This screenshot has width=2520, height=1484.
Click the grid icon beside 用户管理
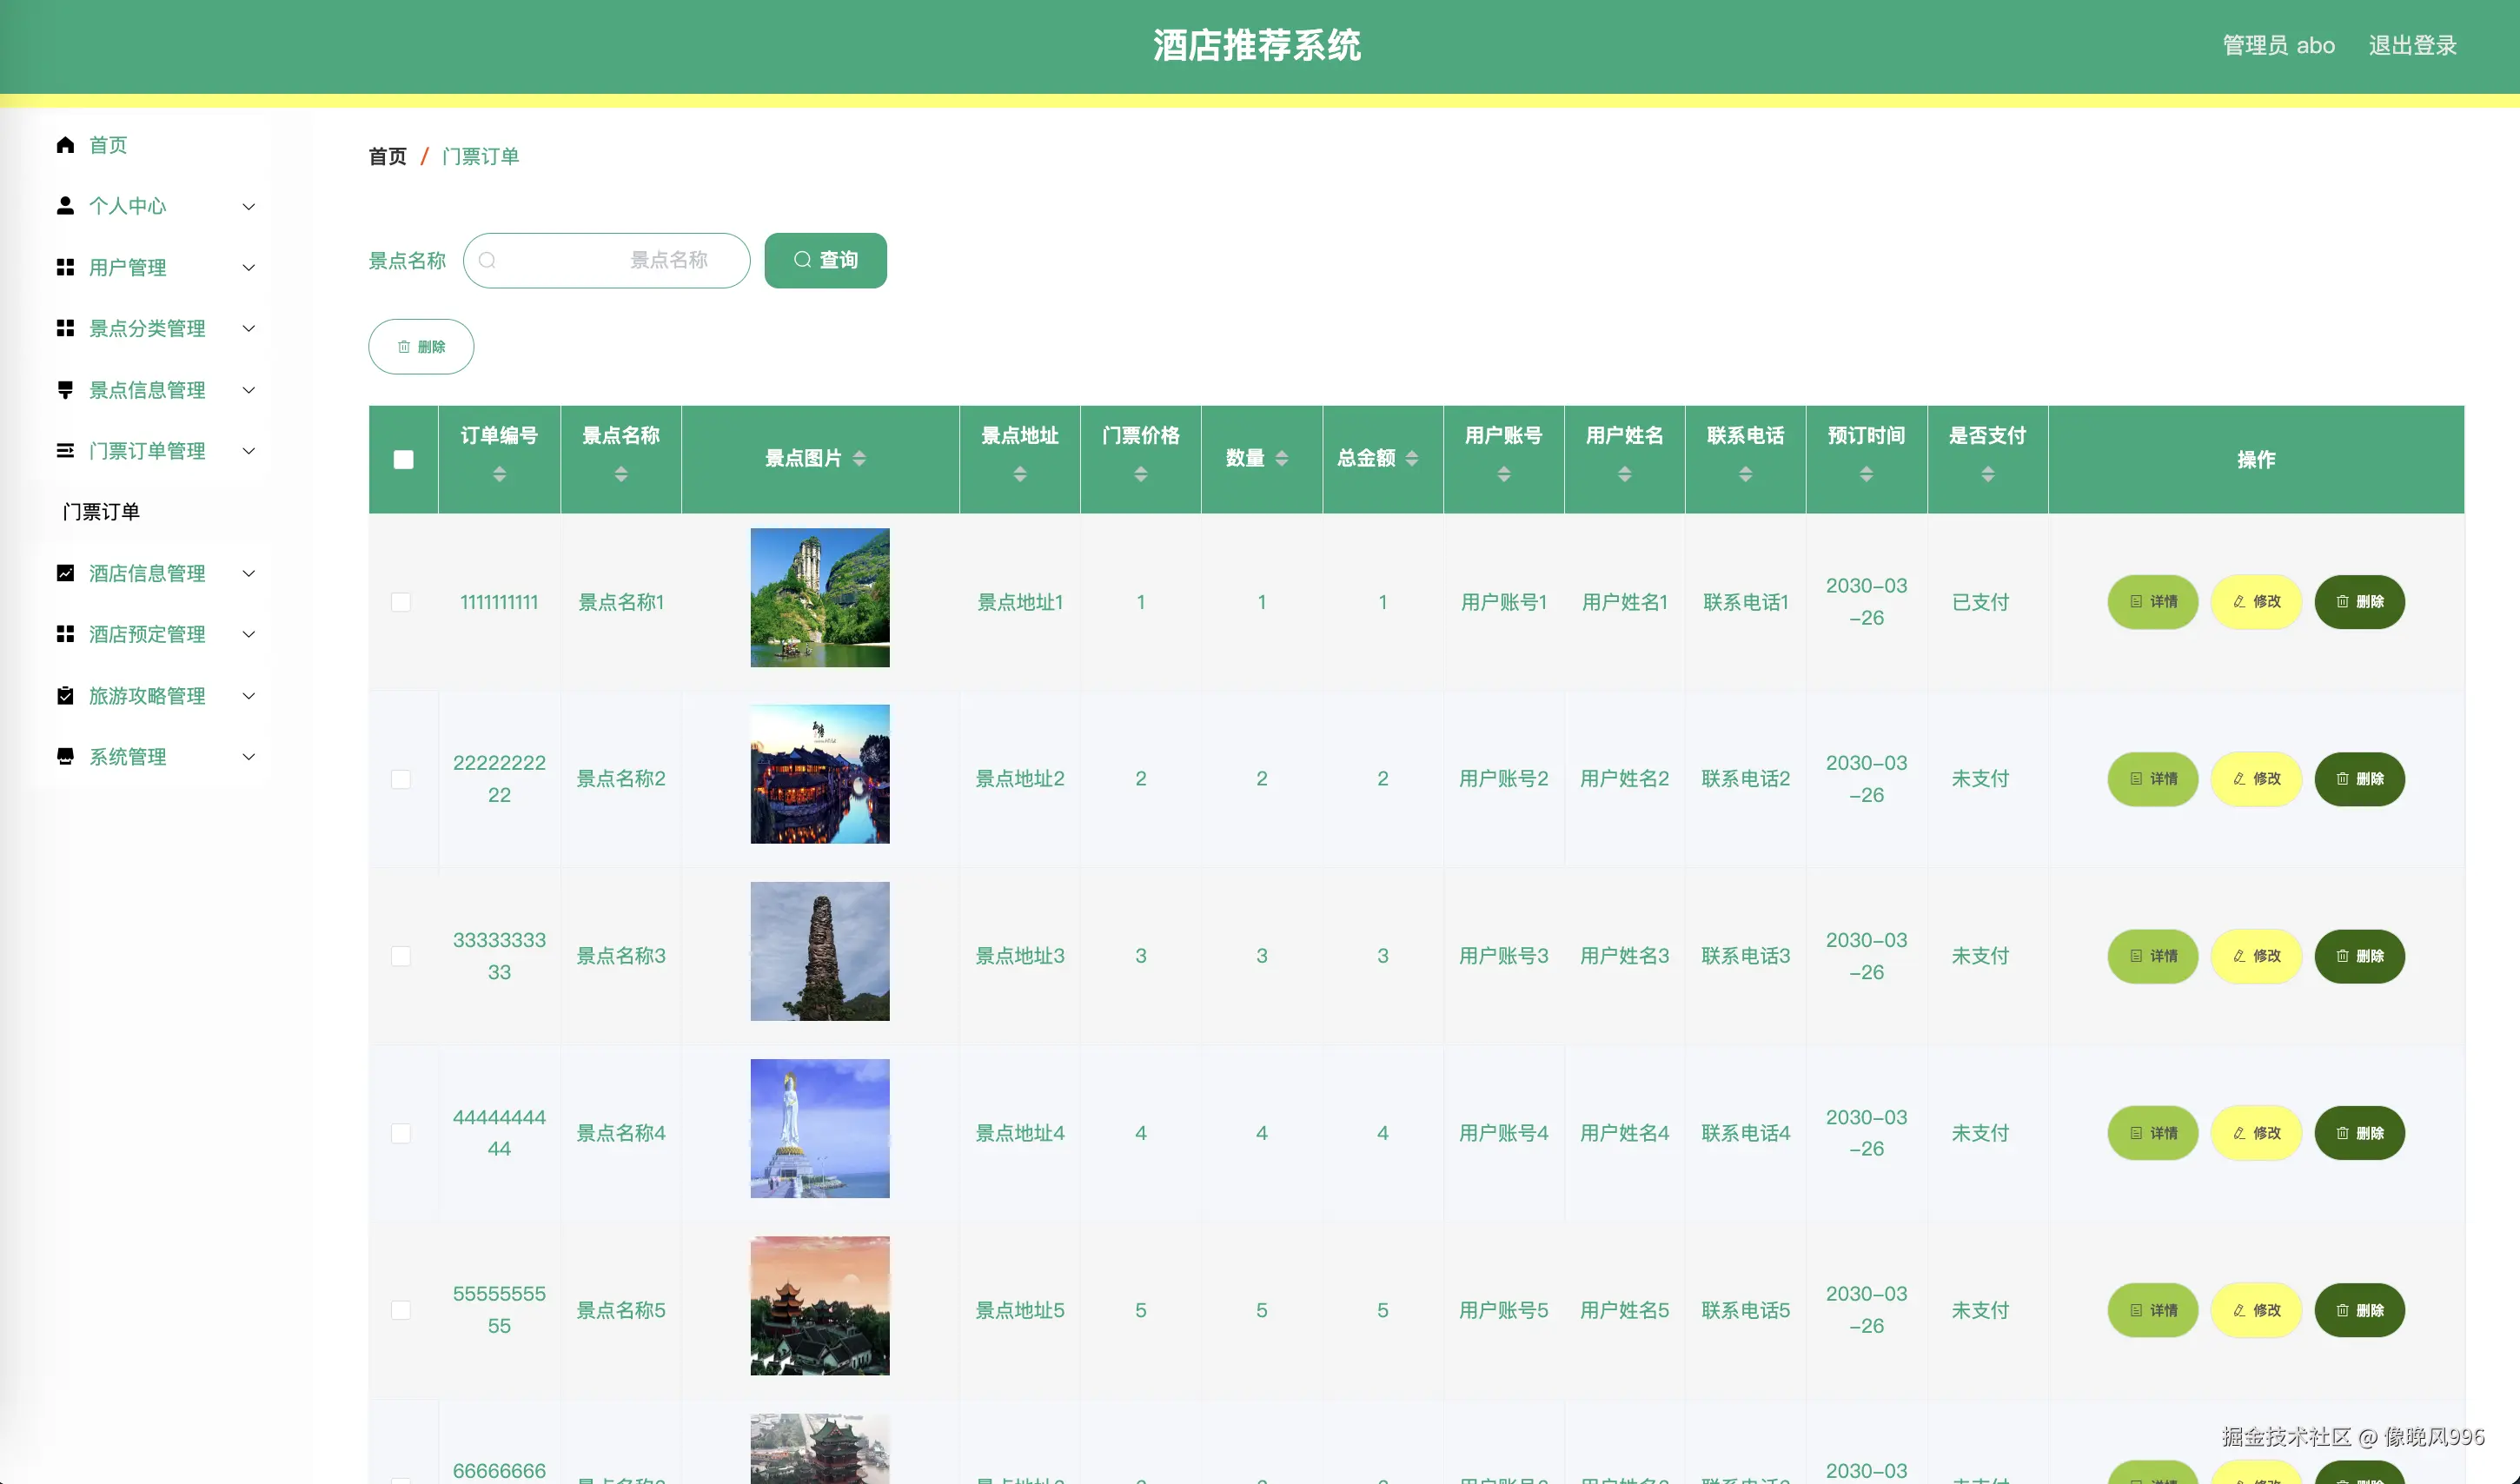click(65, 267)
